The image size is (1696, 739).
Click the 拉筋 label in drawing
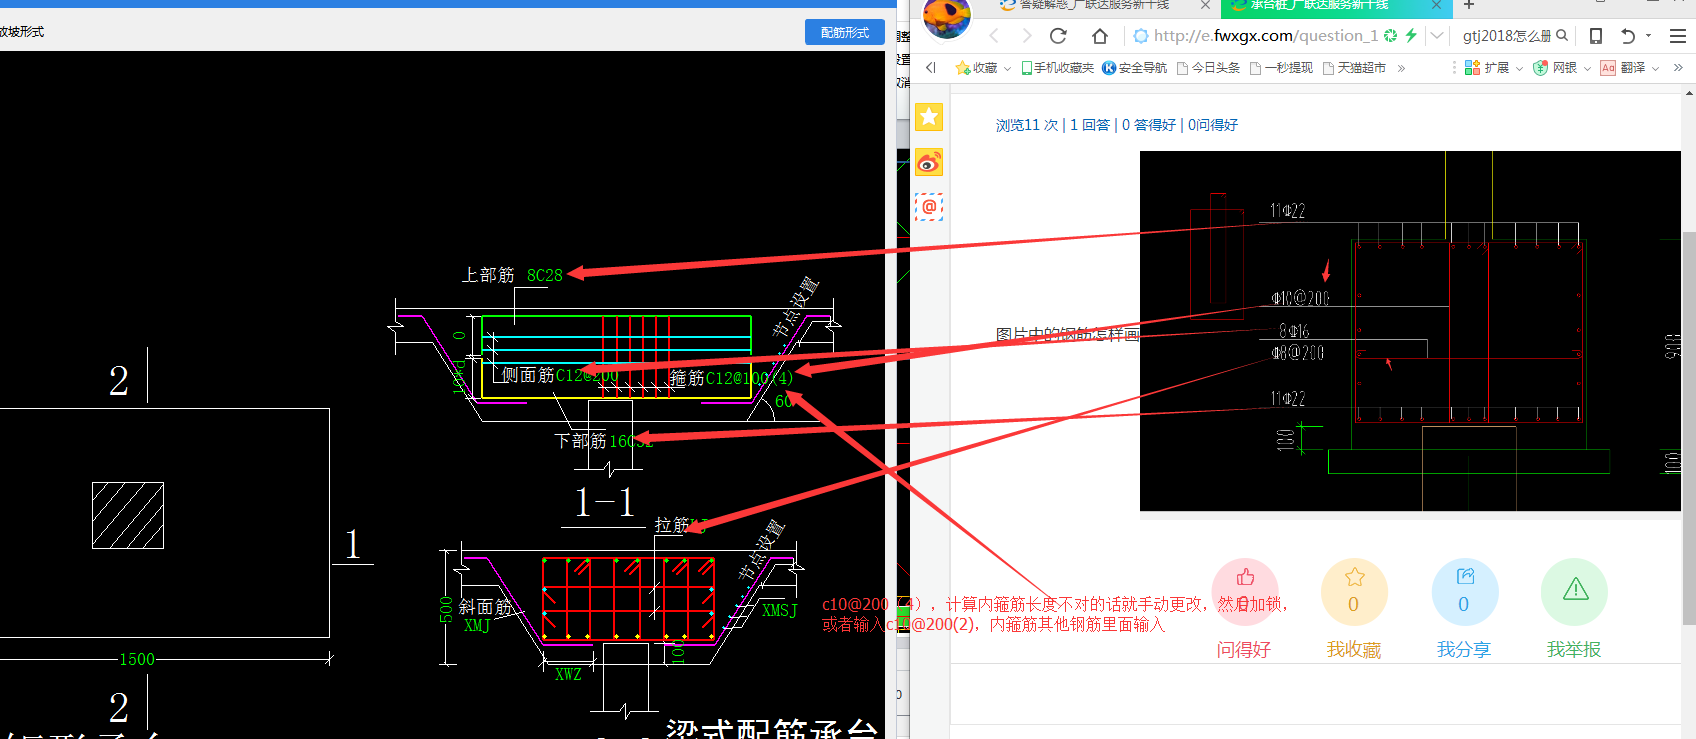tap(680, 525)
